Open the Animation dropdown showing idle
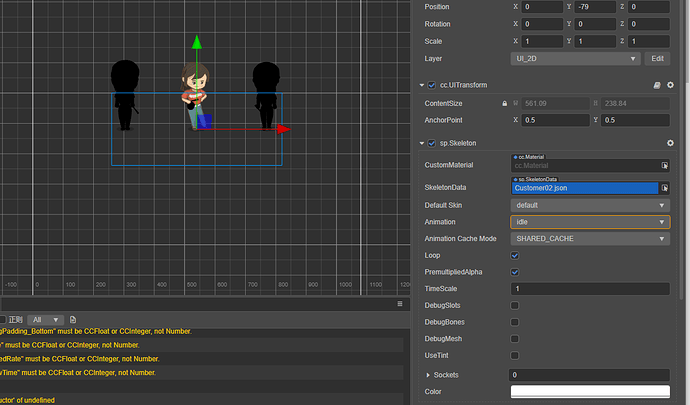The width and height of the screenshot is (690, 405). 589,221
